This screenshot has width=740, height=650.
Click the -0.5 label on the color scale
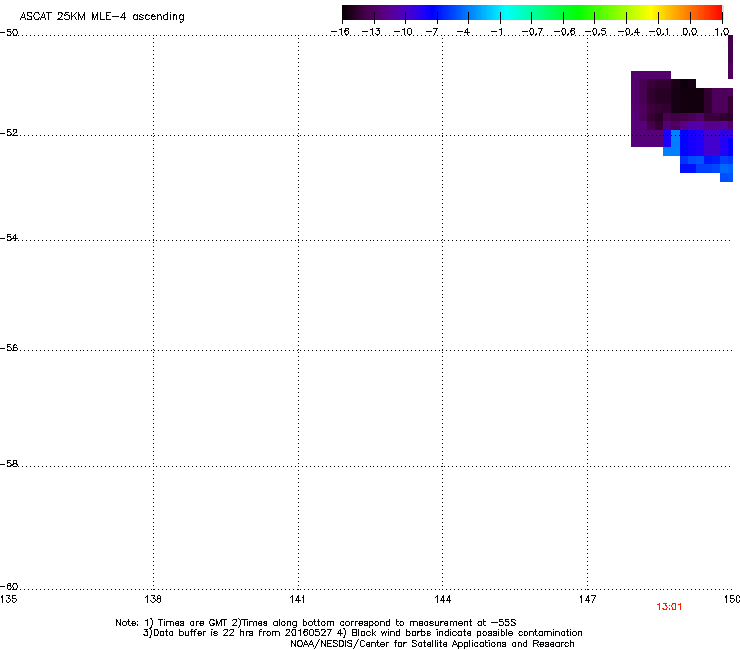click(596, 32)
